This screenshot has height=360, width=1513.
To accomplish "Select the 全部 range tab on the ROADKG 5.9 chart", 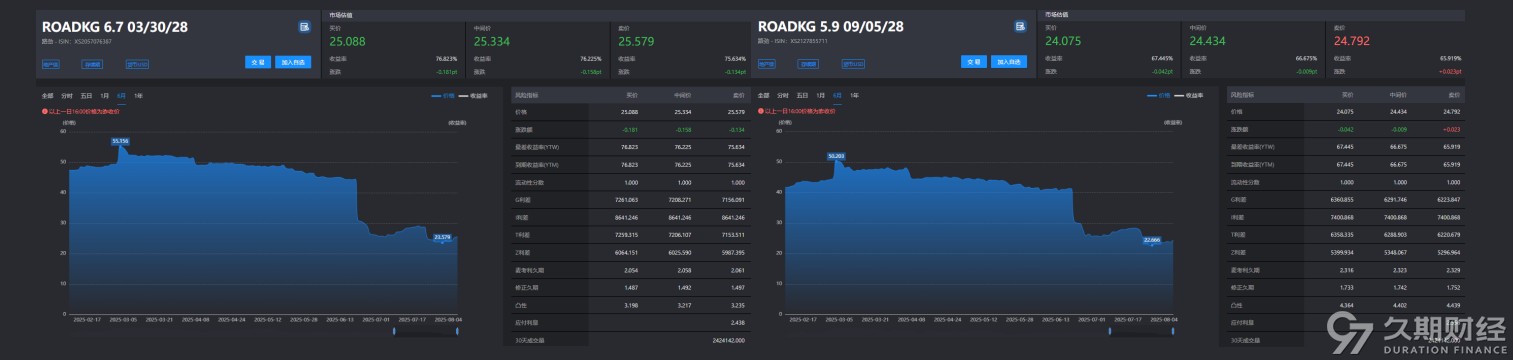I will (x=763, y=96).
